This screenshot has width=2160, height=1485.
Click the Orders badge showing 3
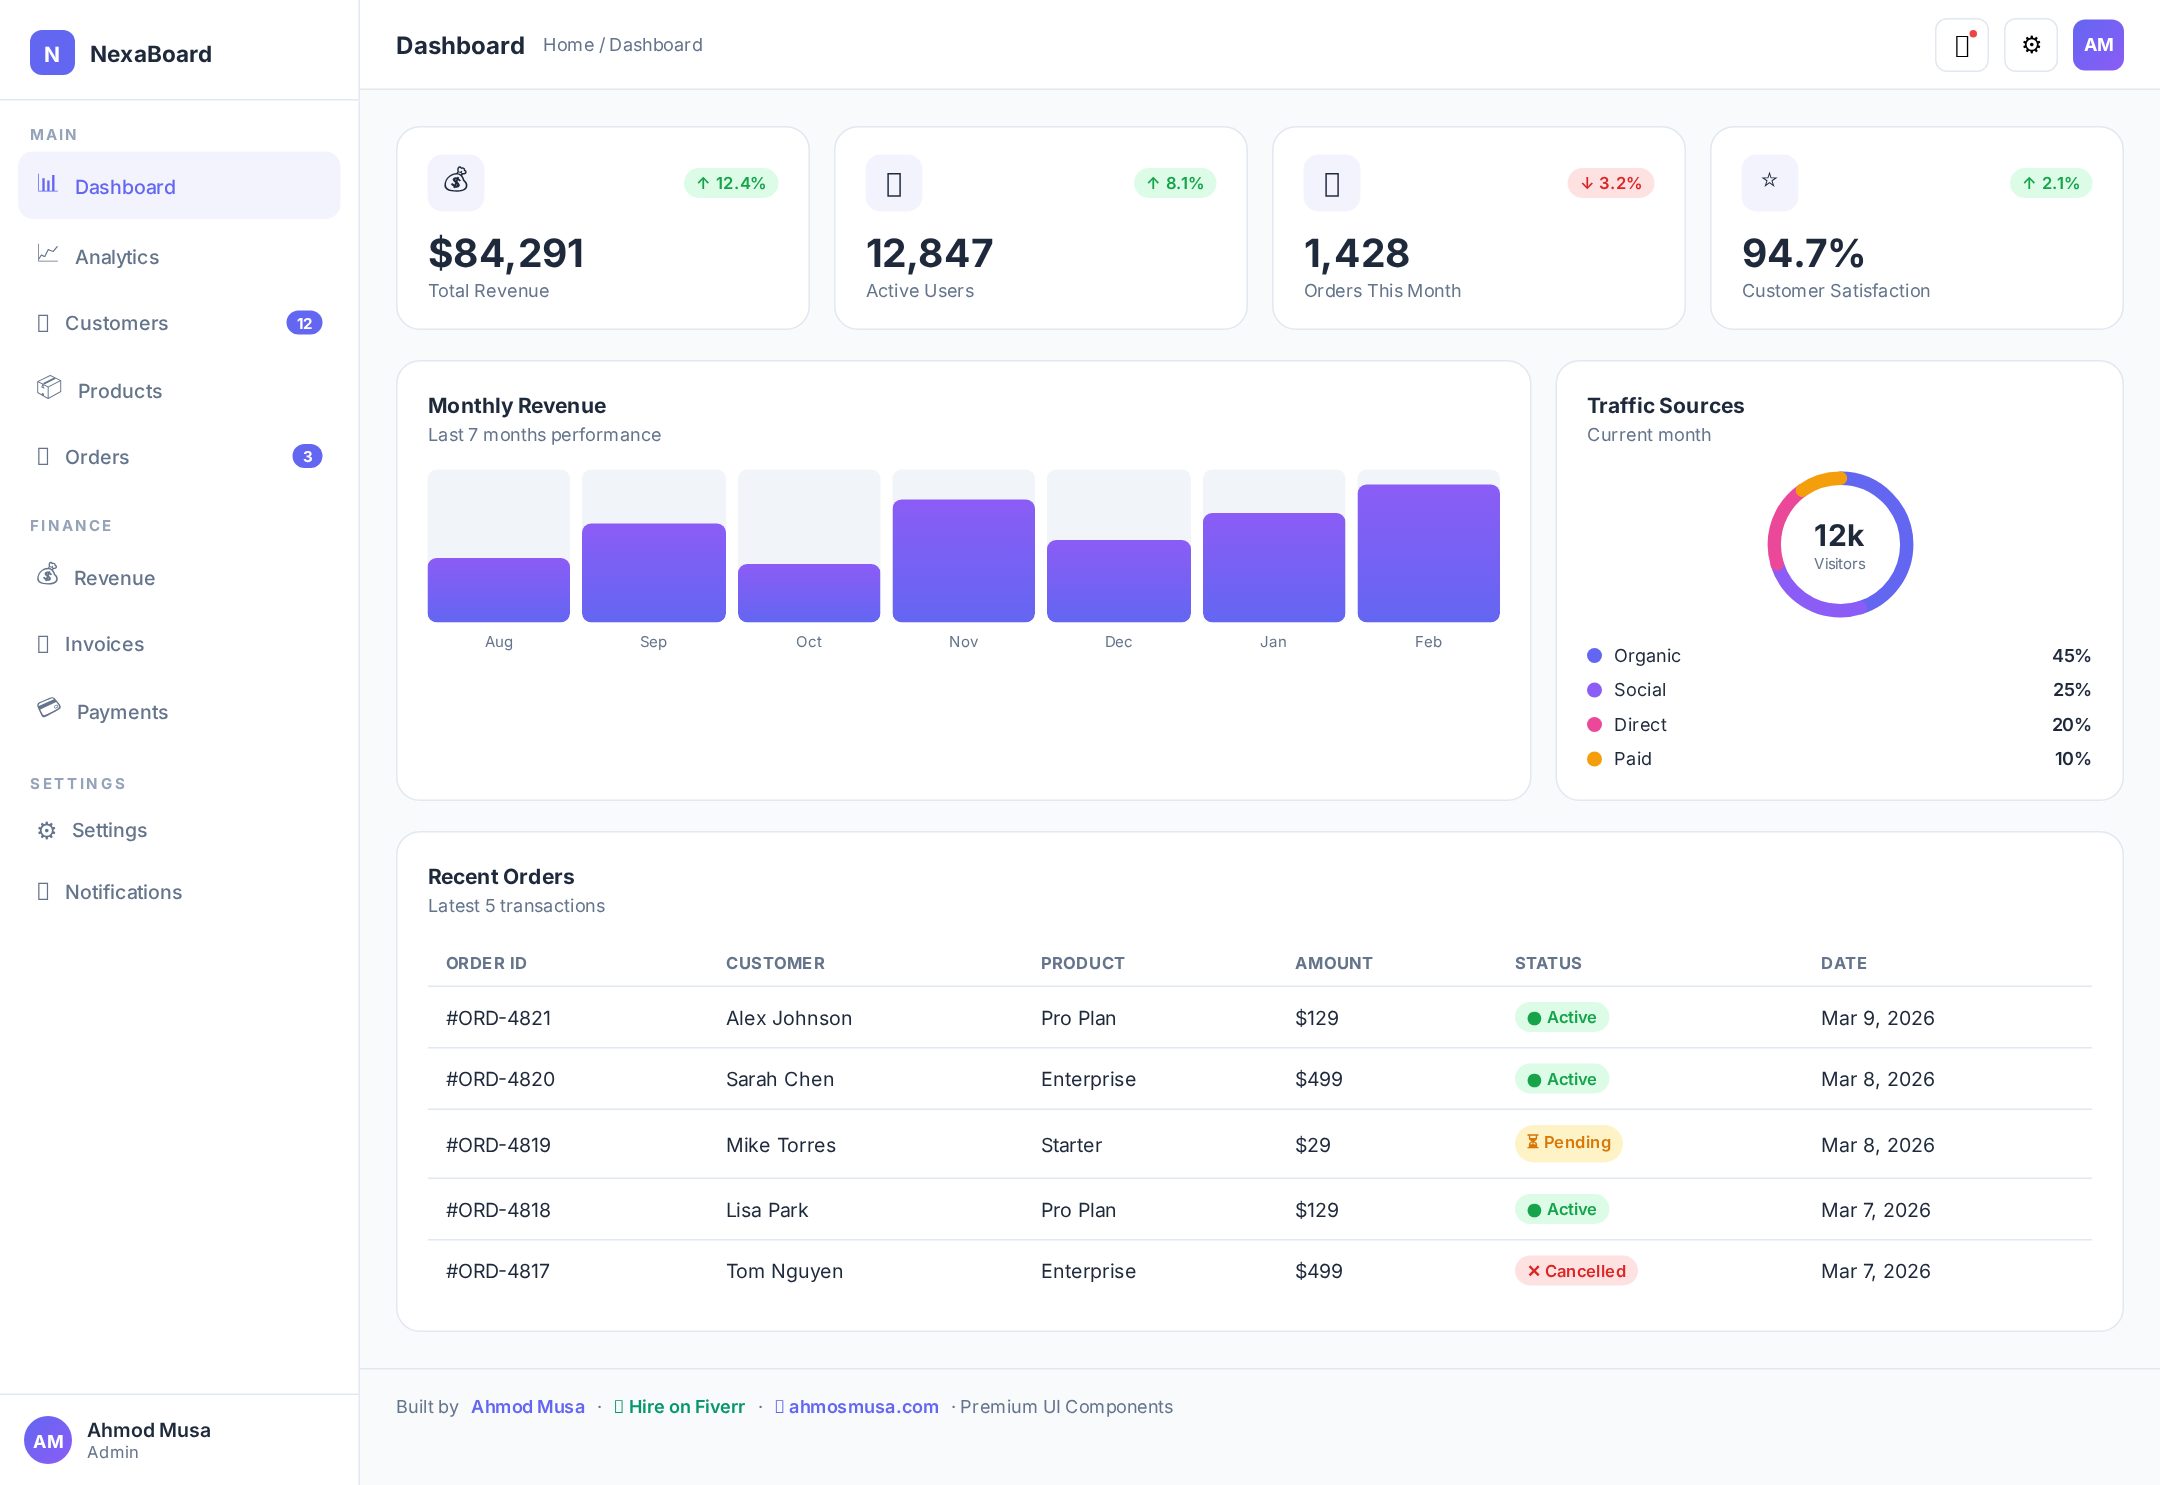pyautogui.click(x=307, y=456)
